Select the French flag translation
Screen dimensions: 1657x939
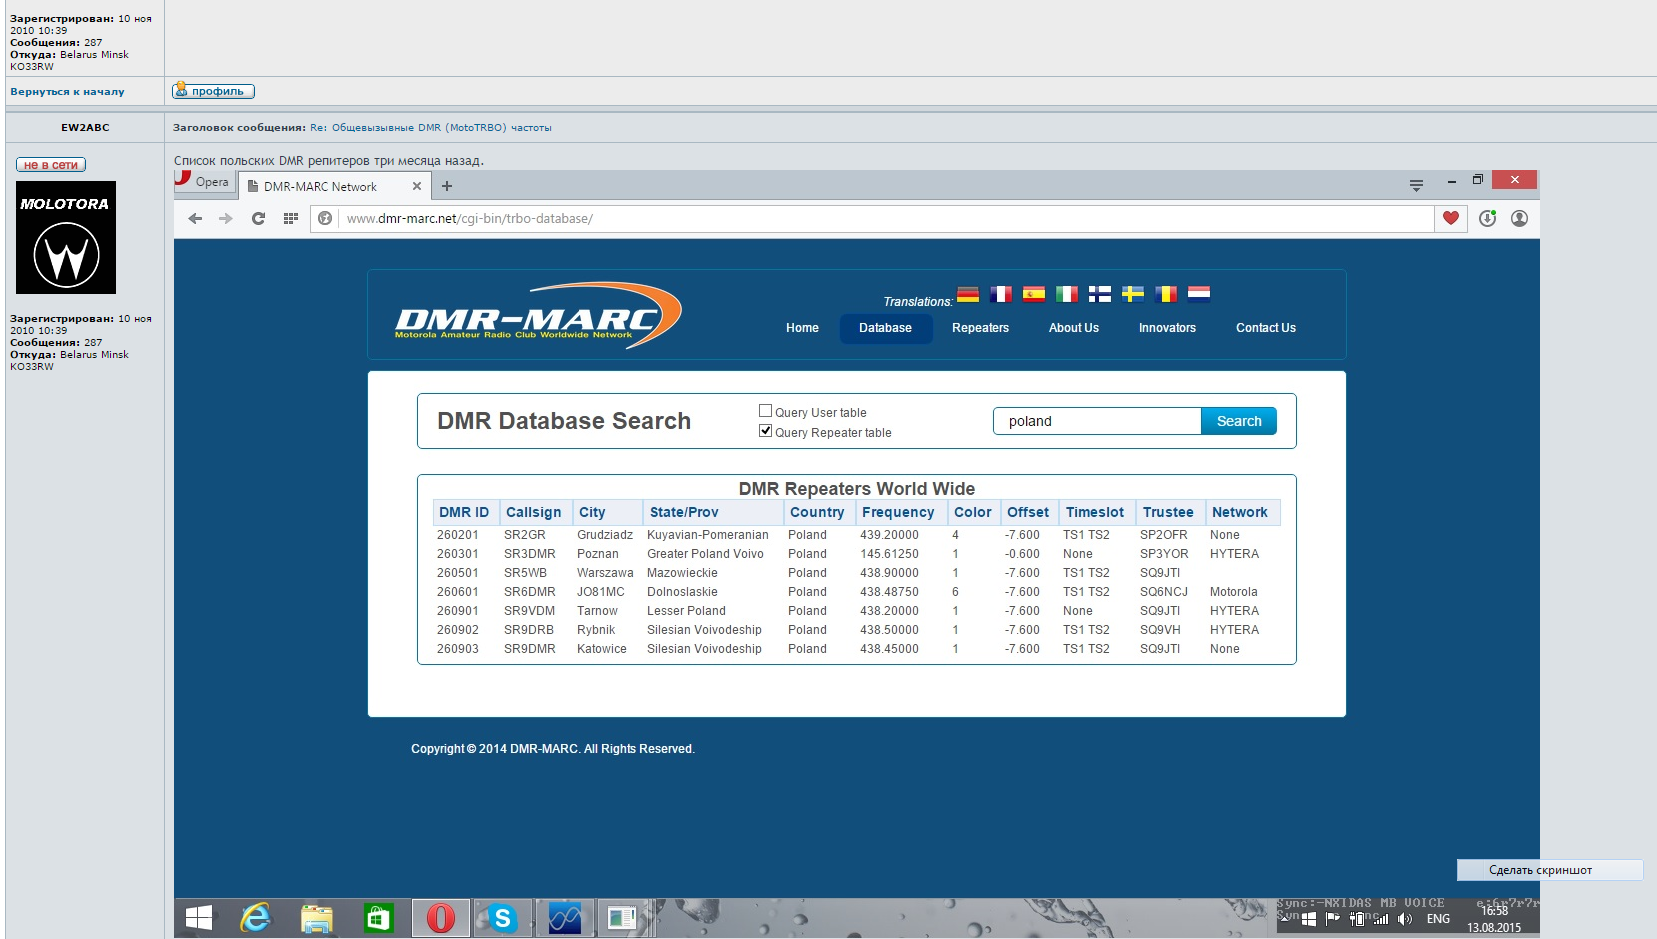(x=1001, y=294)
